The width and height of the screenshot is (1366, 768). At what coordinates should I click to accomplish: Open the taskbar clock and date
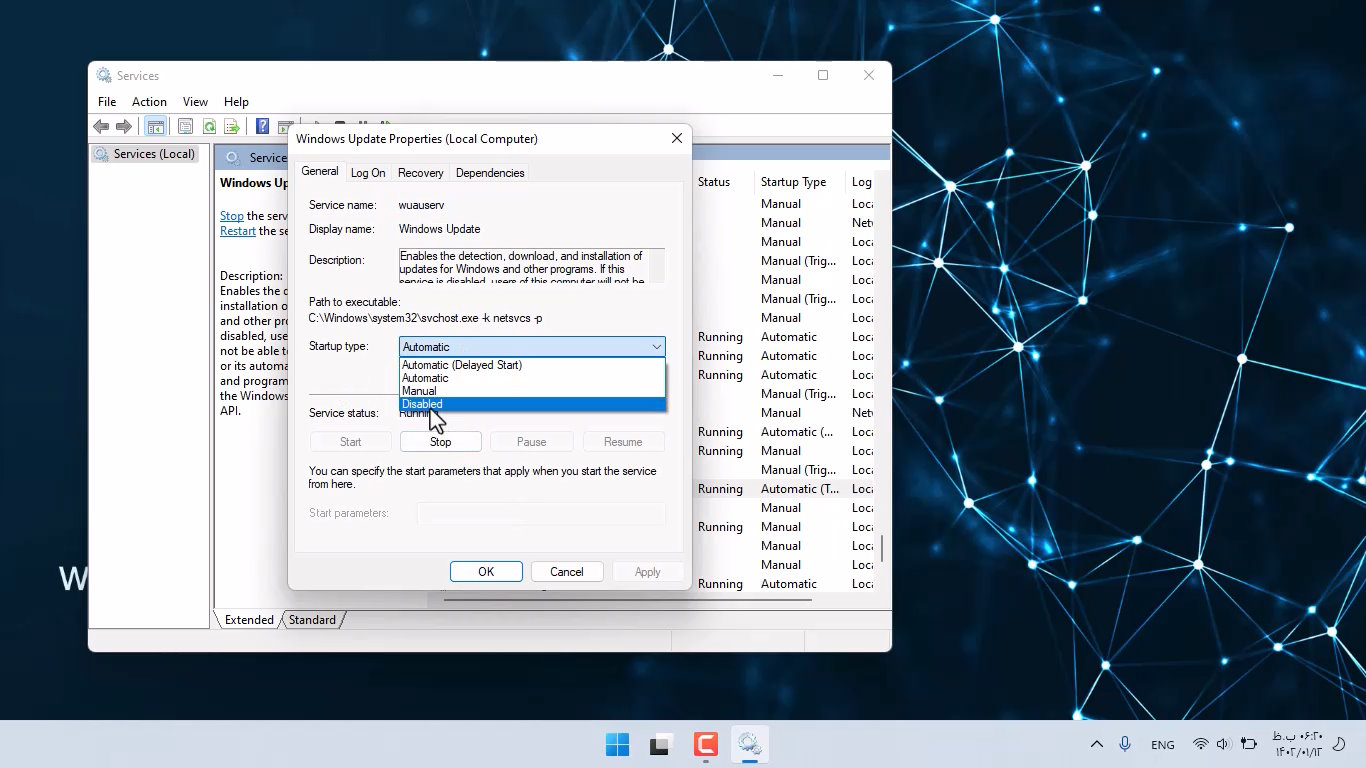1298,745
